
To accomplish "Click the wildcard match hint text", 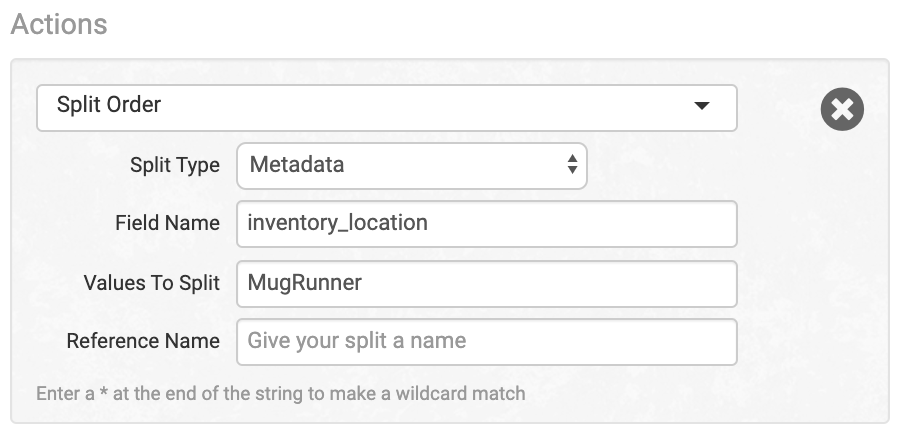I will (280, 393).
